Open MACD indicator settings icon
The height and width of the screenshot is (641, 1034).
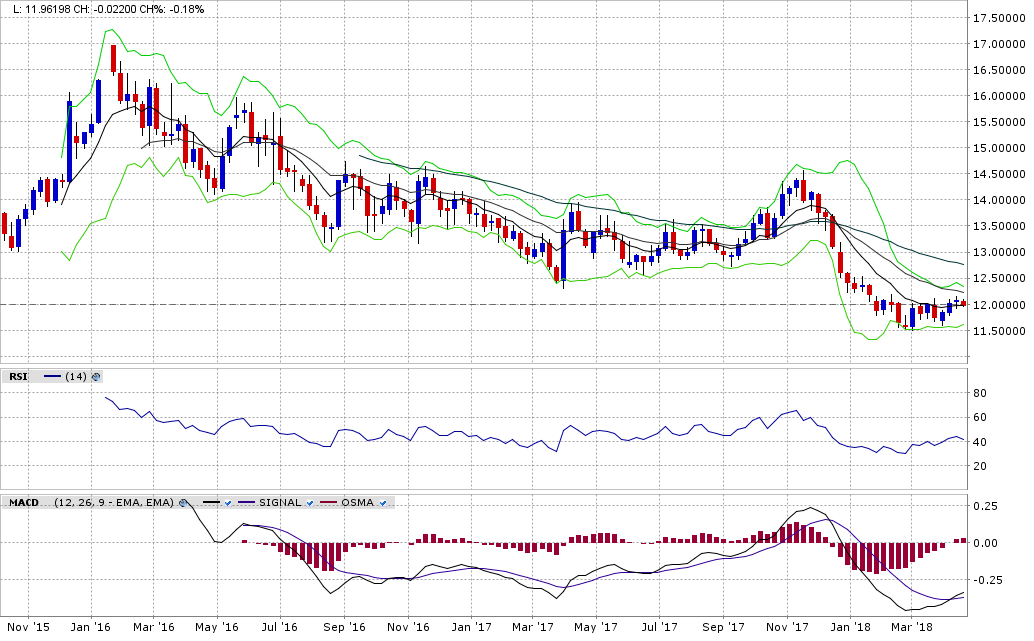(183, 502)
